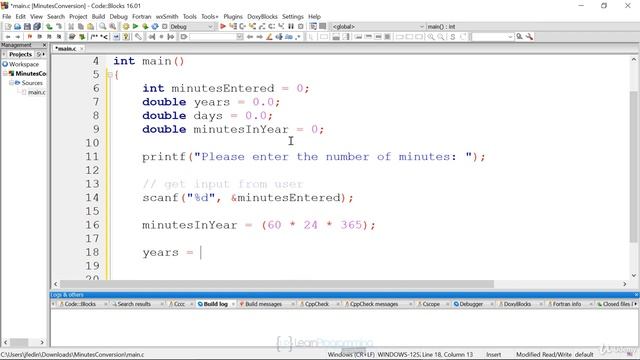
Task: Click the highlight pen icon
Action: click(269, 37)
